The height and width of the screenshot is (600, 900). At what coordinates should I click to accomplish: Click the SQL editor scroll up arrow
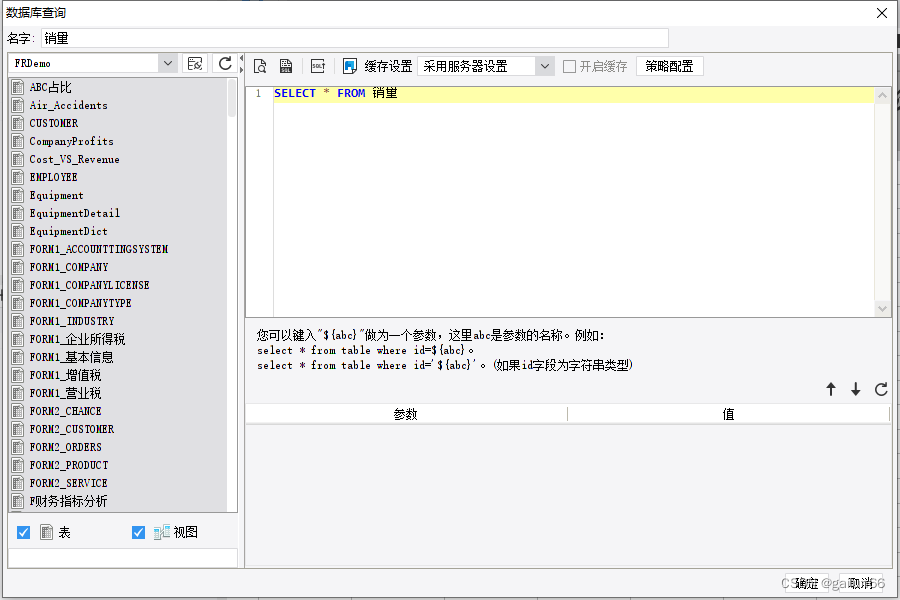click(882, 95)
